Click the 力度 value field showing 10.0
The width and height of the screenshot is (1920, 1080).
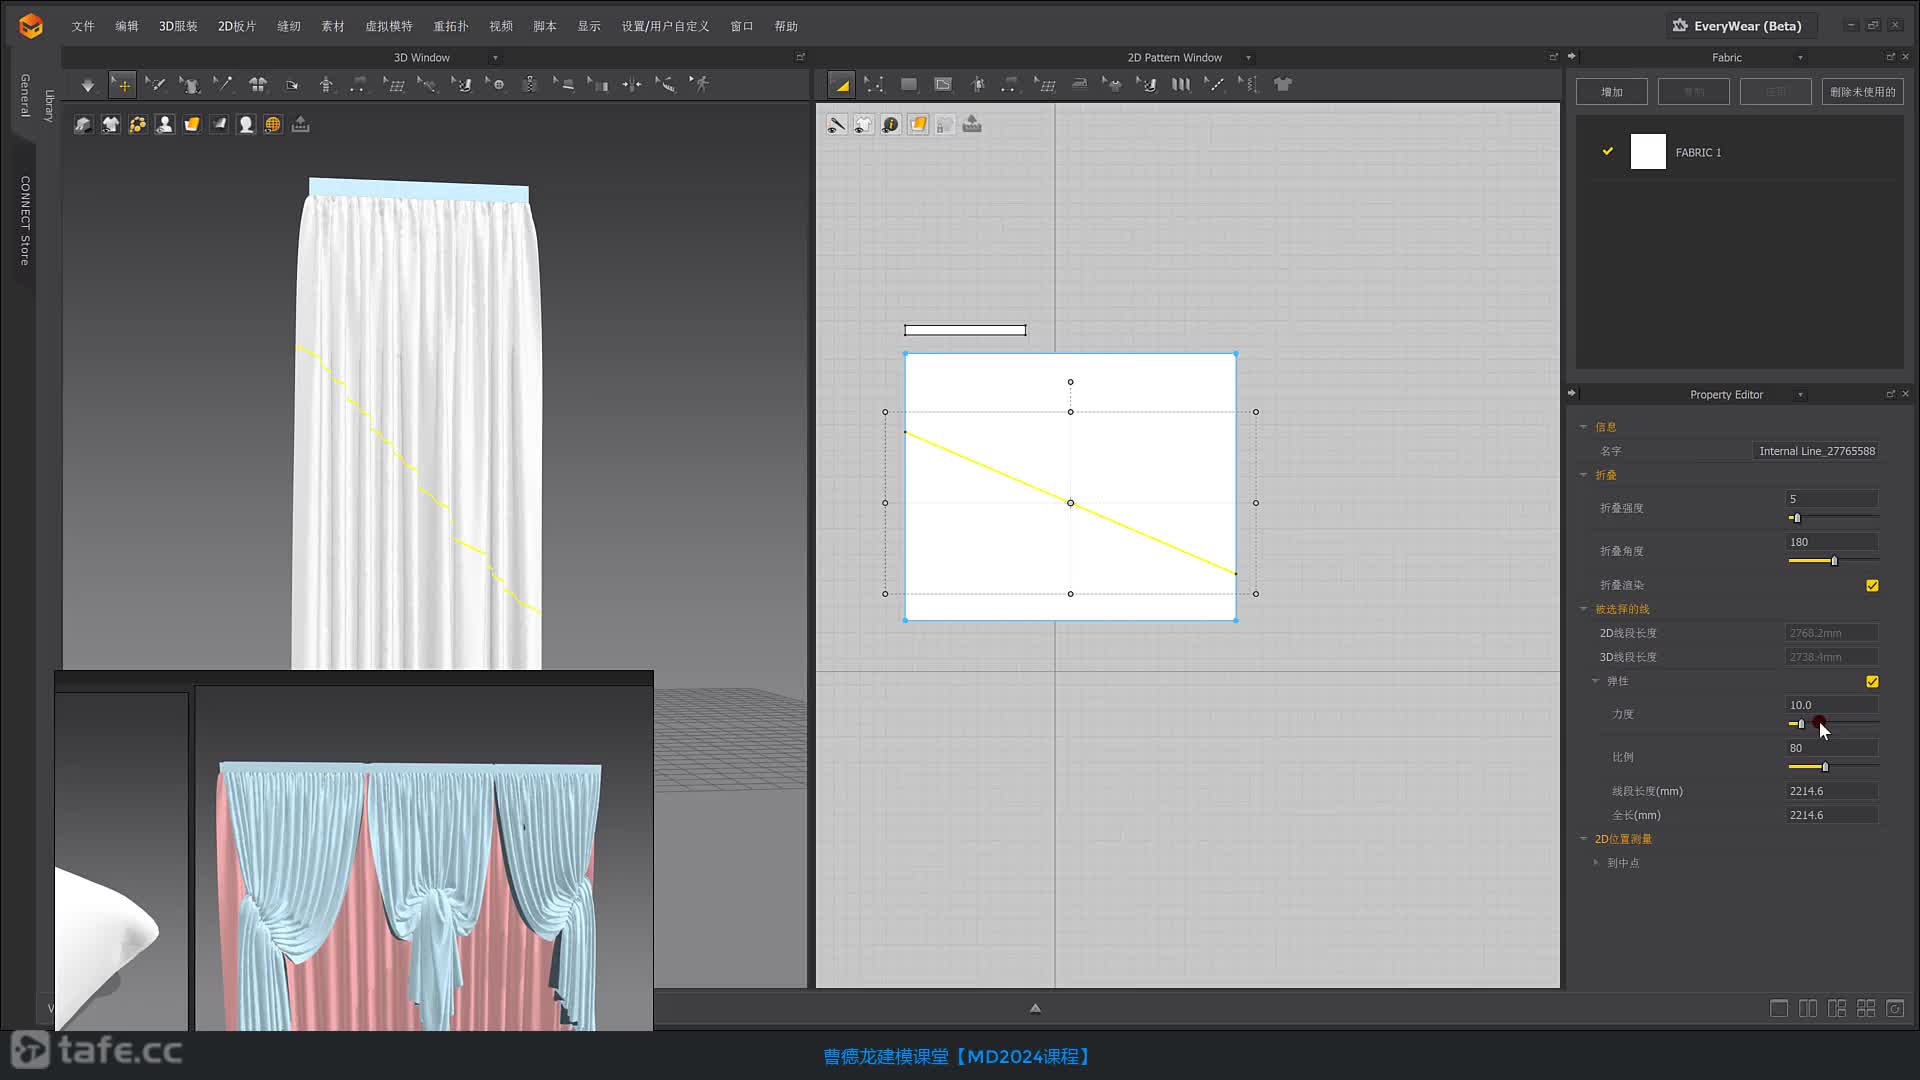click(x=1832, y=705)
